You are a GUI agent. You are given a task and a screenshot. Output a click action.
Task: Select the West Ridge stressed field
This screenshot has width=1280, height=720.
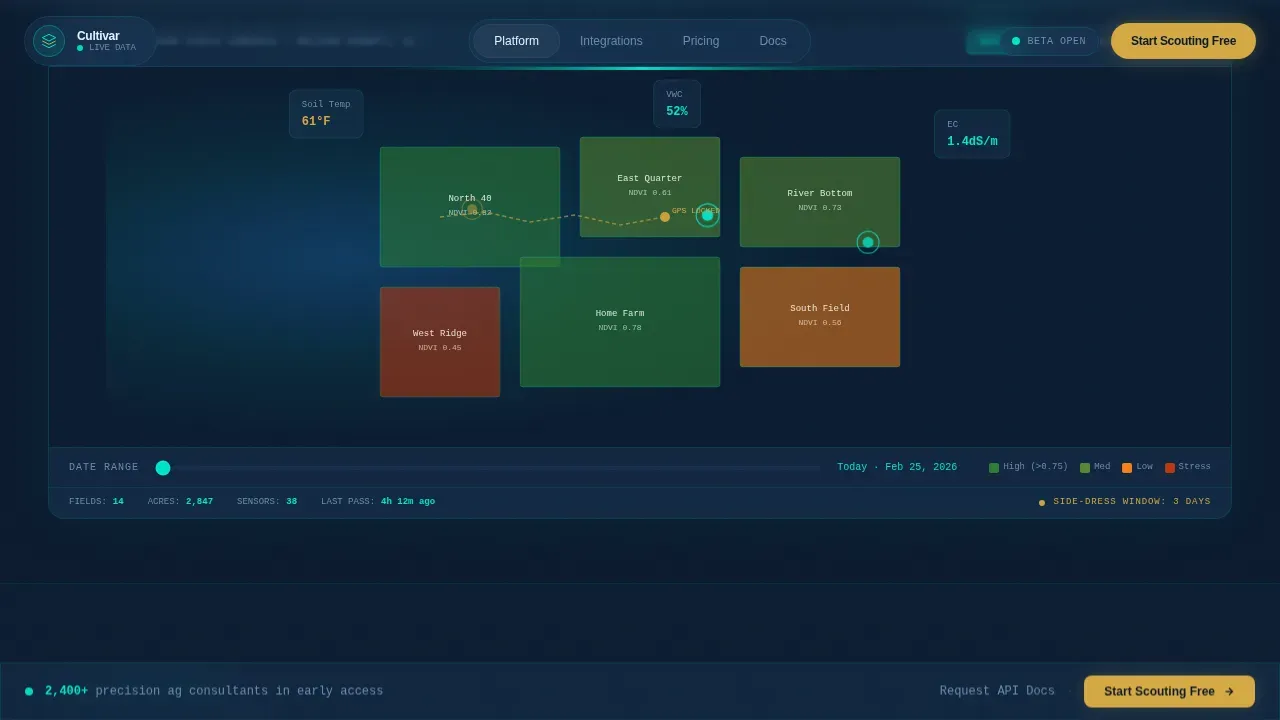pyautogui.click(x=440, y=342)
